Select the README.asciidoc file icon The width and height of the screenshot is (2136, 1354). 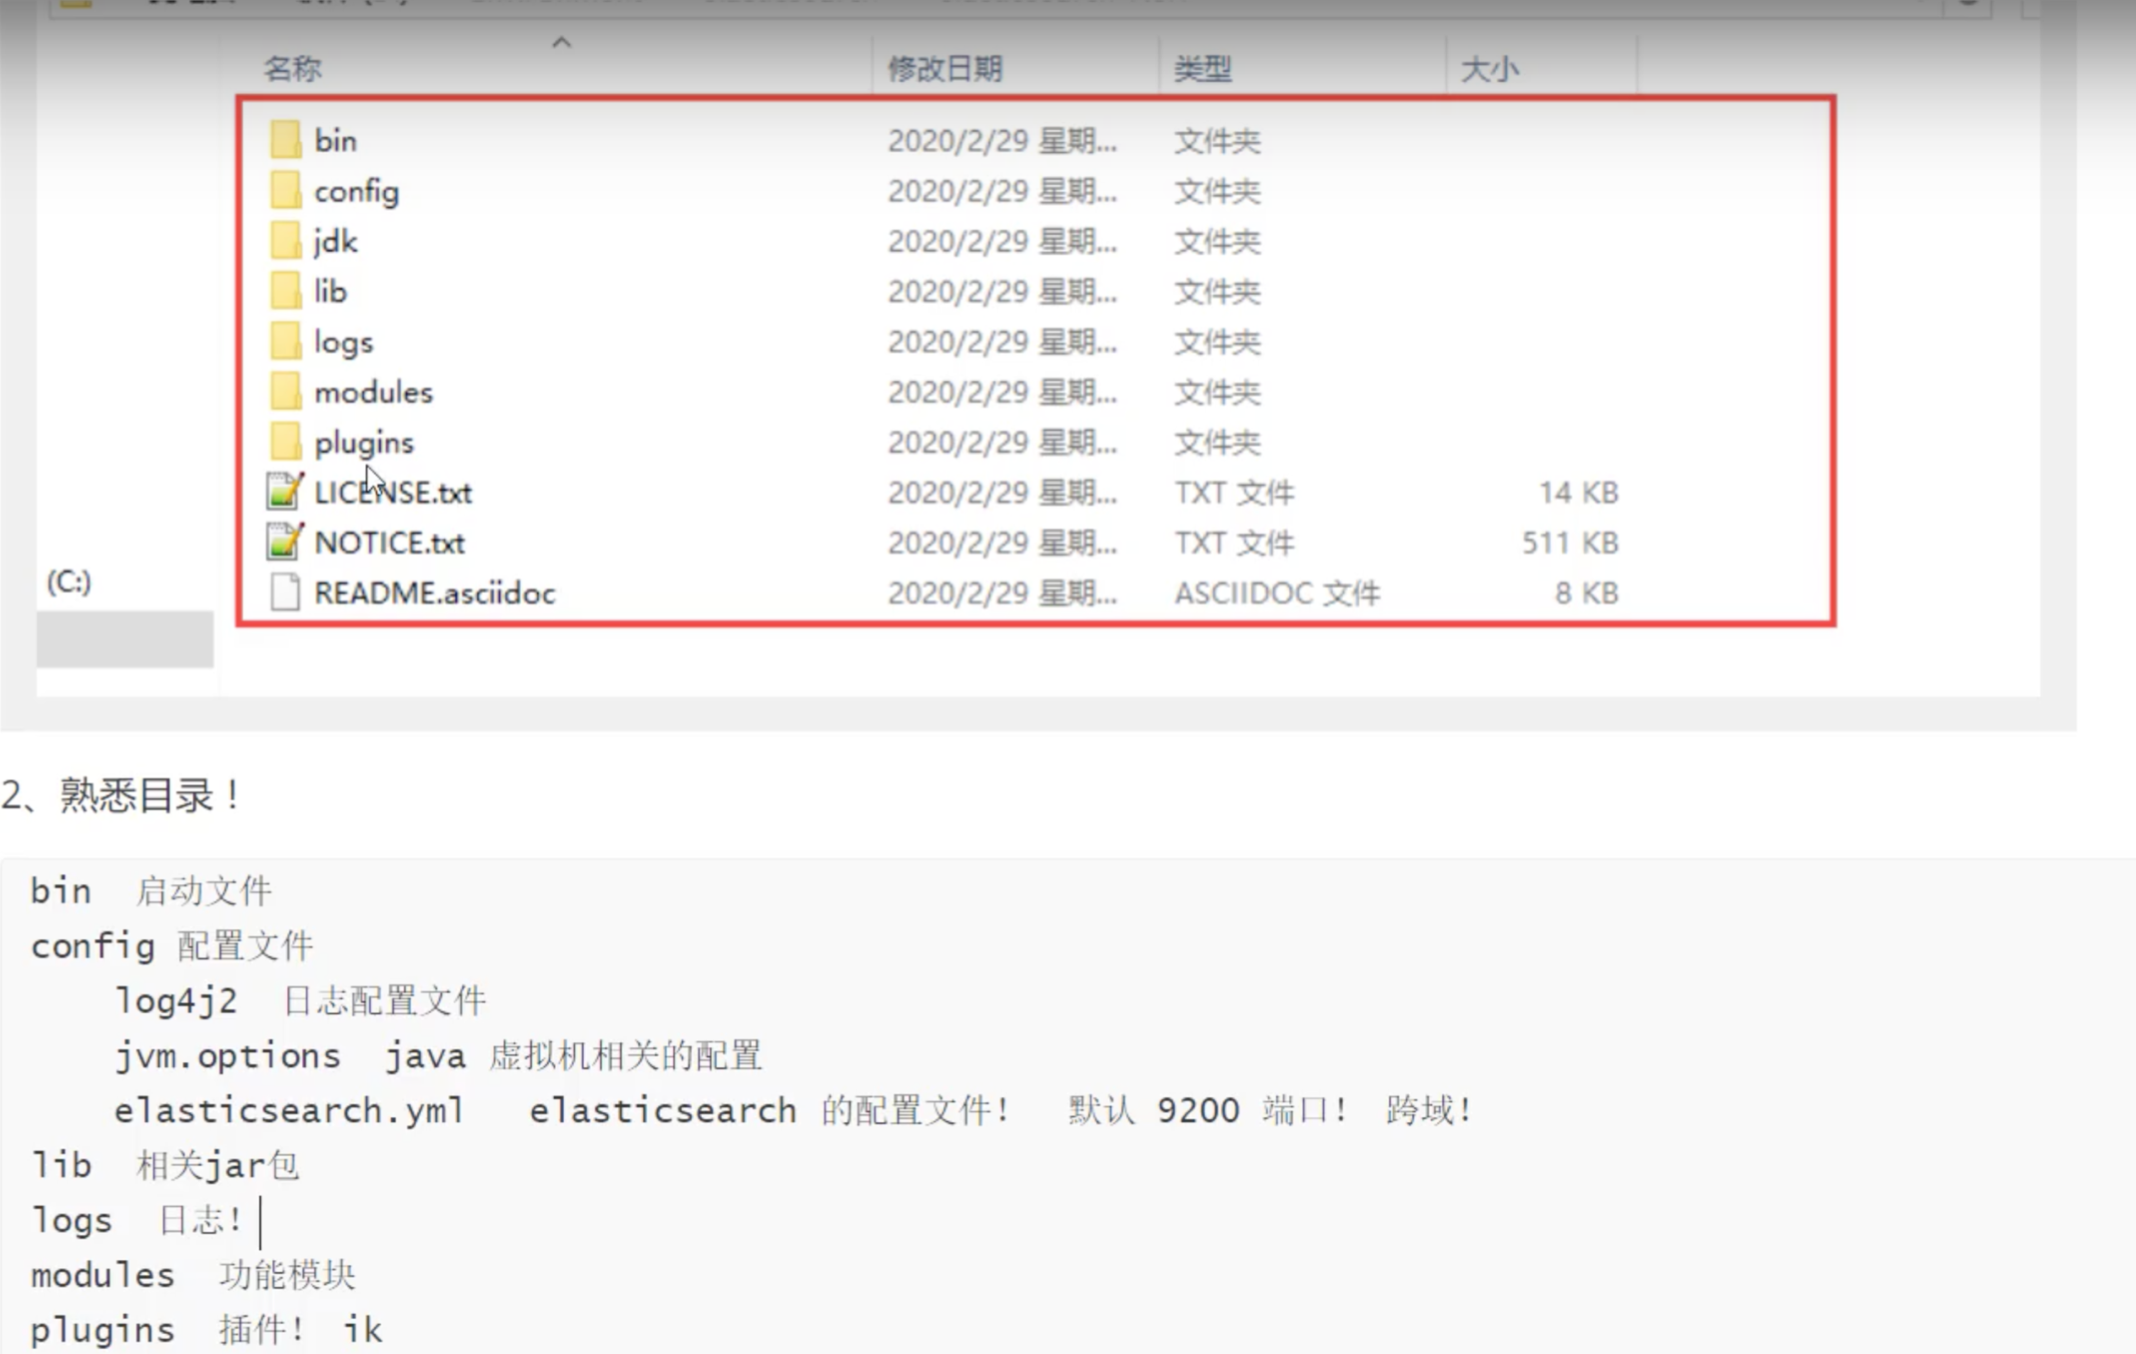(x=285, y=593)
